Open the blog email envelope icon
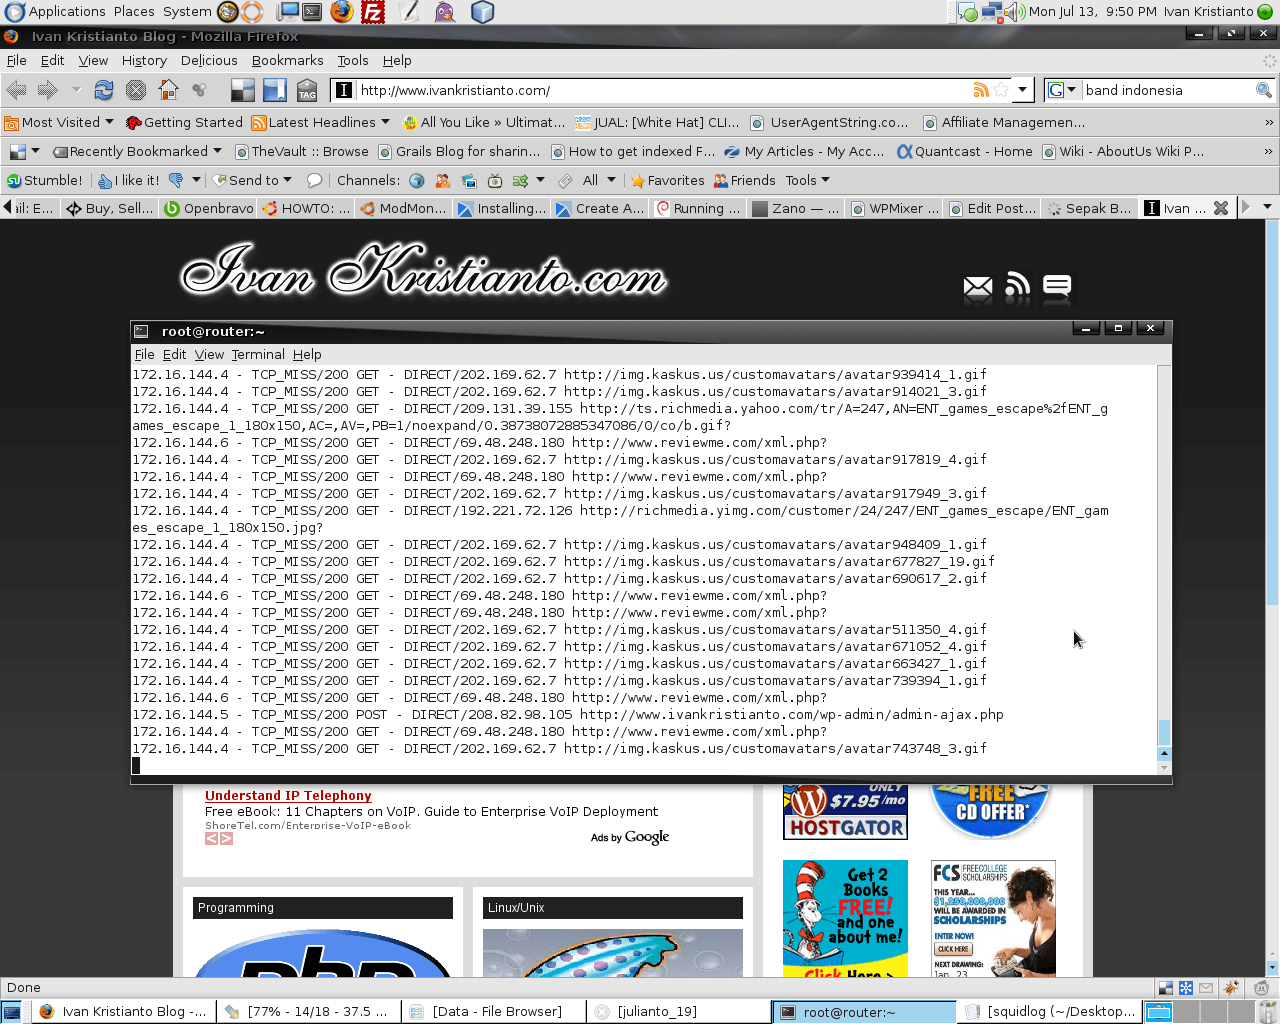This screenshot has height=1024, width=1280. tap(978, 289)
